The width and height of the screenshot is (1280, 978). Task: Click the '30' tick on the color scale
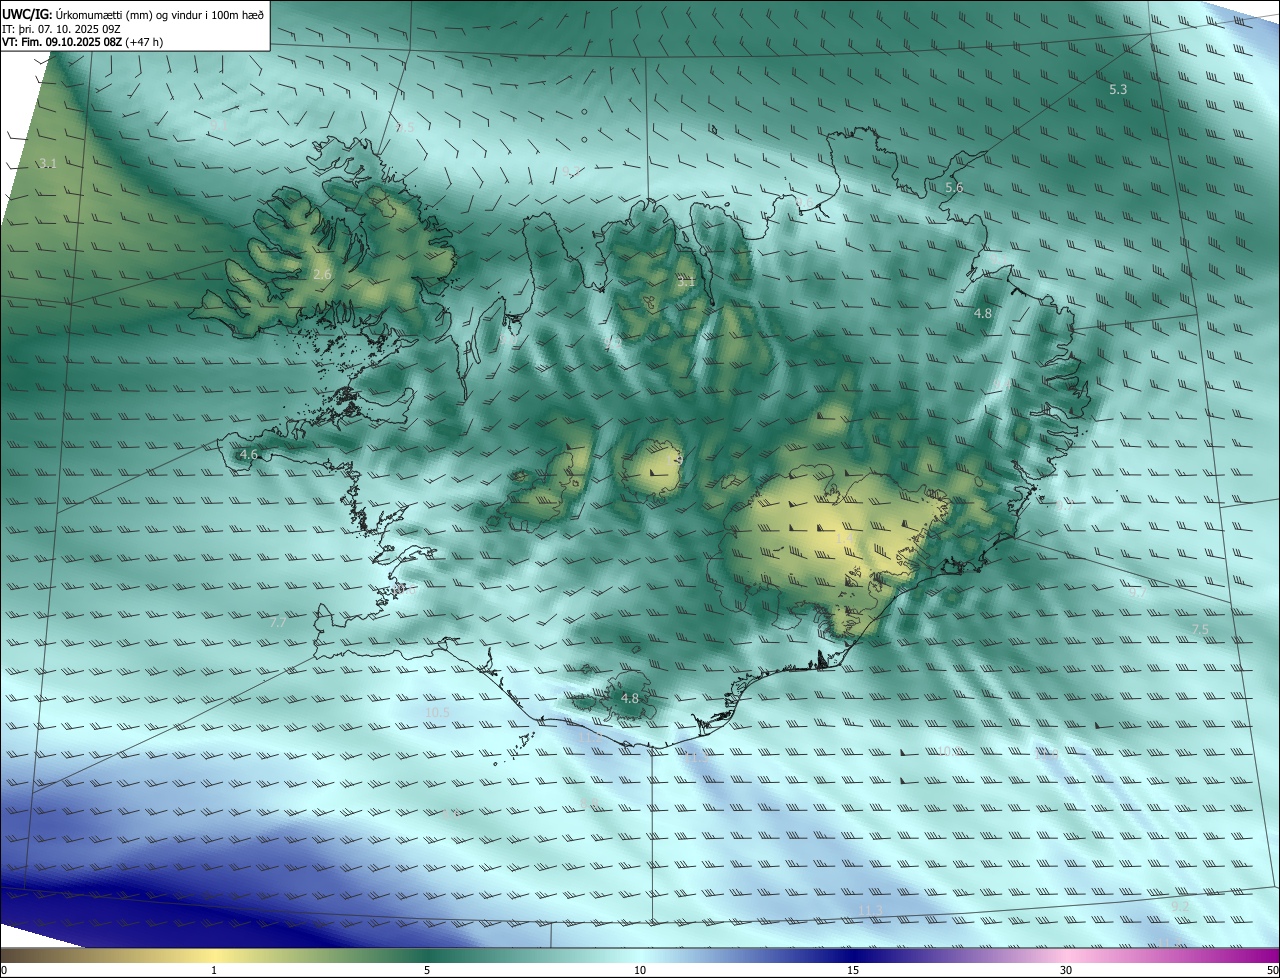pyautogui.click(x=1066, y=971)
